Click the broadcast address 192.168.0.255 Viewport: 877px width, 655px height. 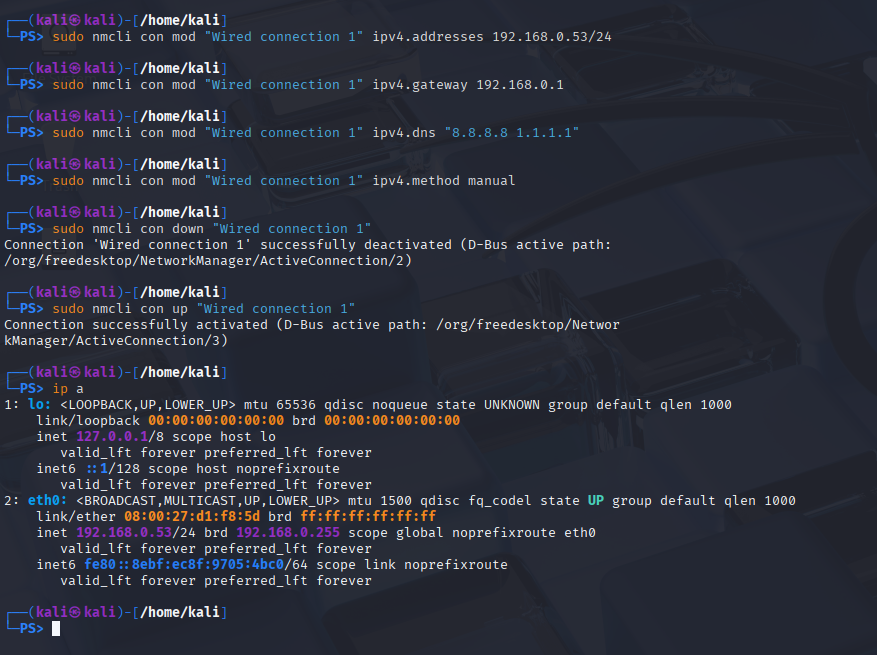click(300, 533)
